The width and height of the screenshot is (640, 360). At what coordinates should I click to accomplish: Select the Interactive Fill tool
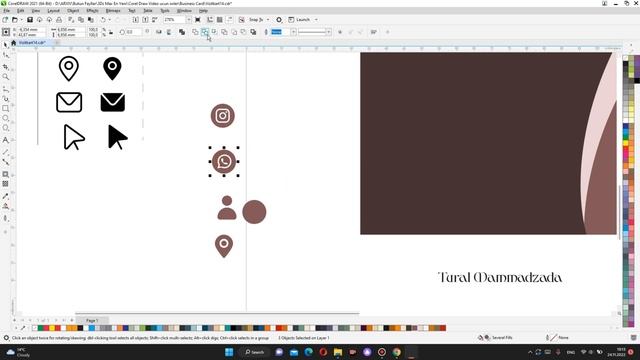coord(6,206)
